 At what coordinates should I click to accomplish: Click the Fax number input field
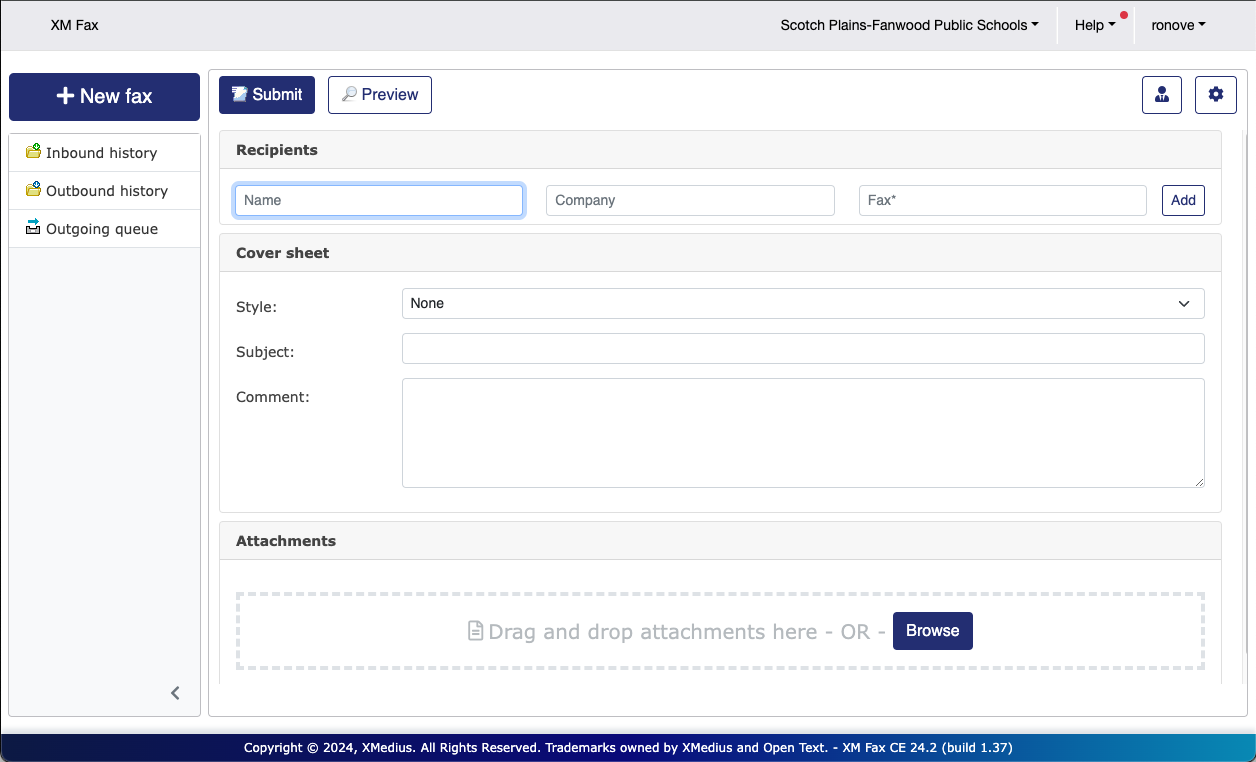(x=1002, y=200)
